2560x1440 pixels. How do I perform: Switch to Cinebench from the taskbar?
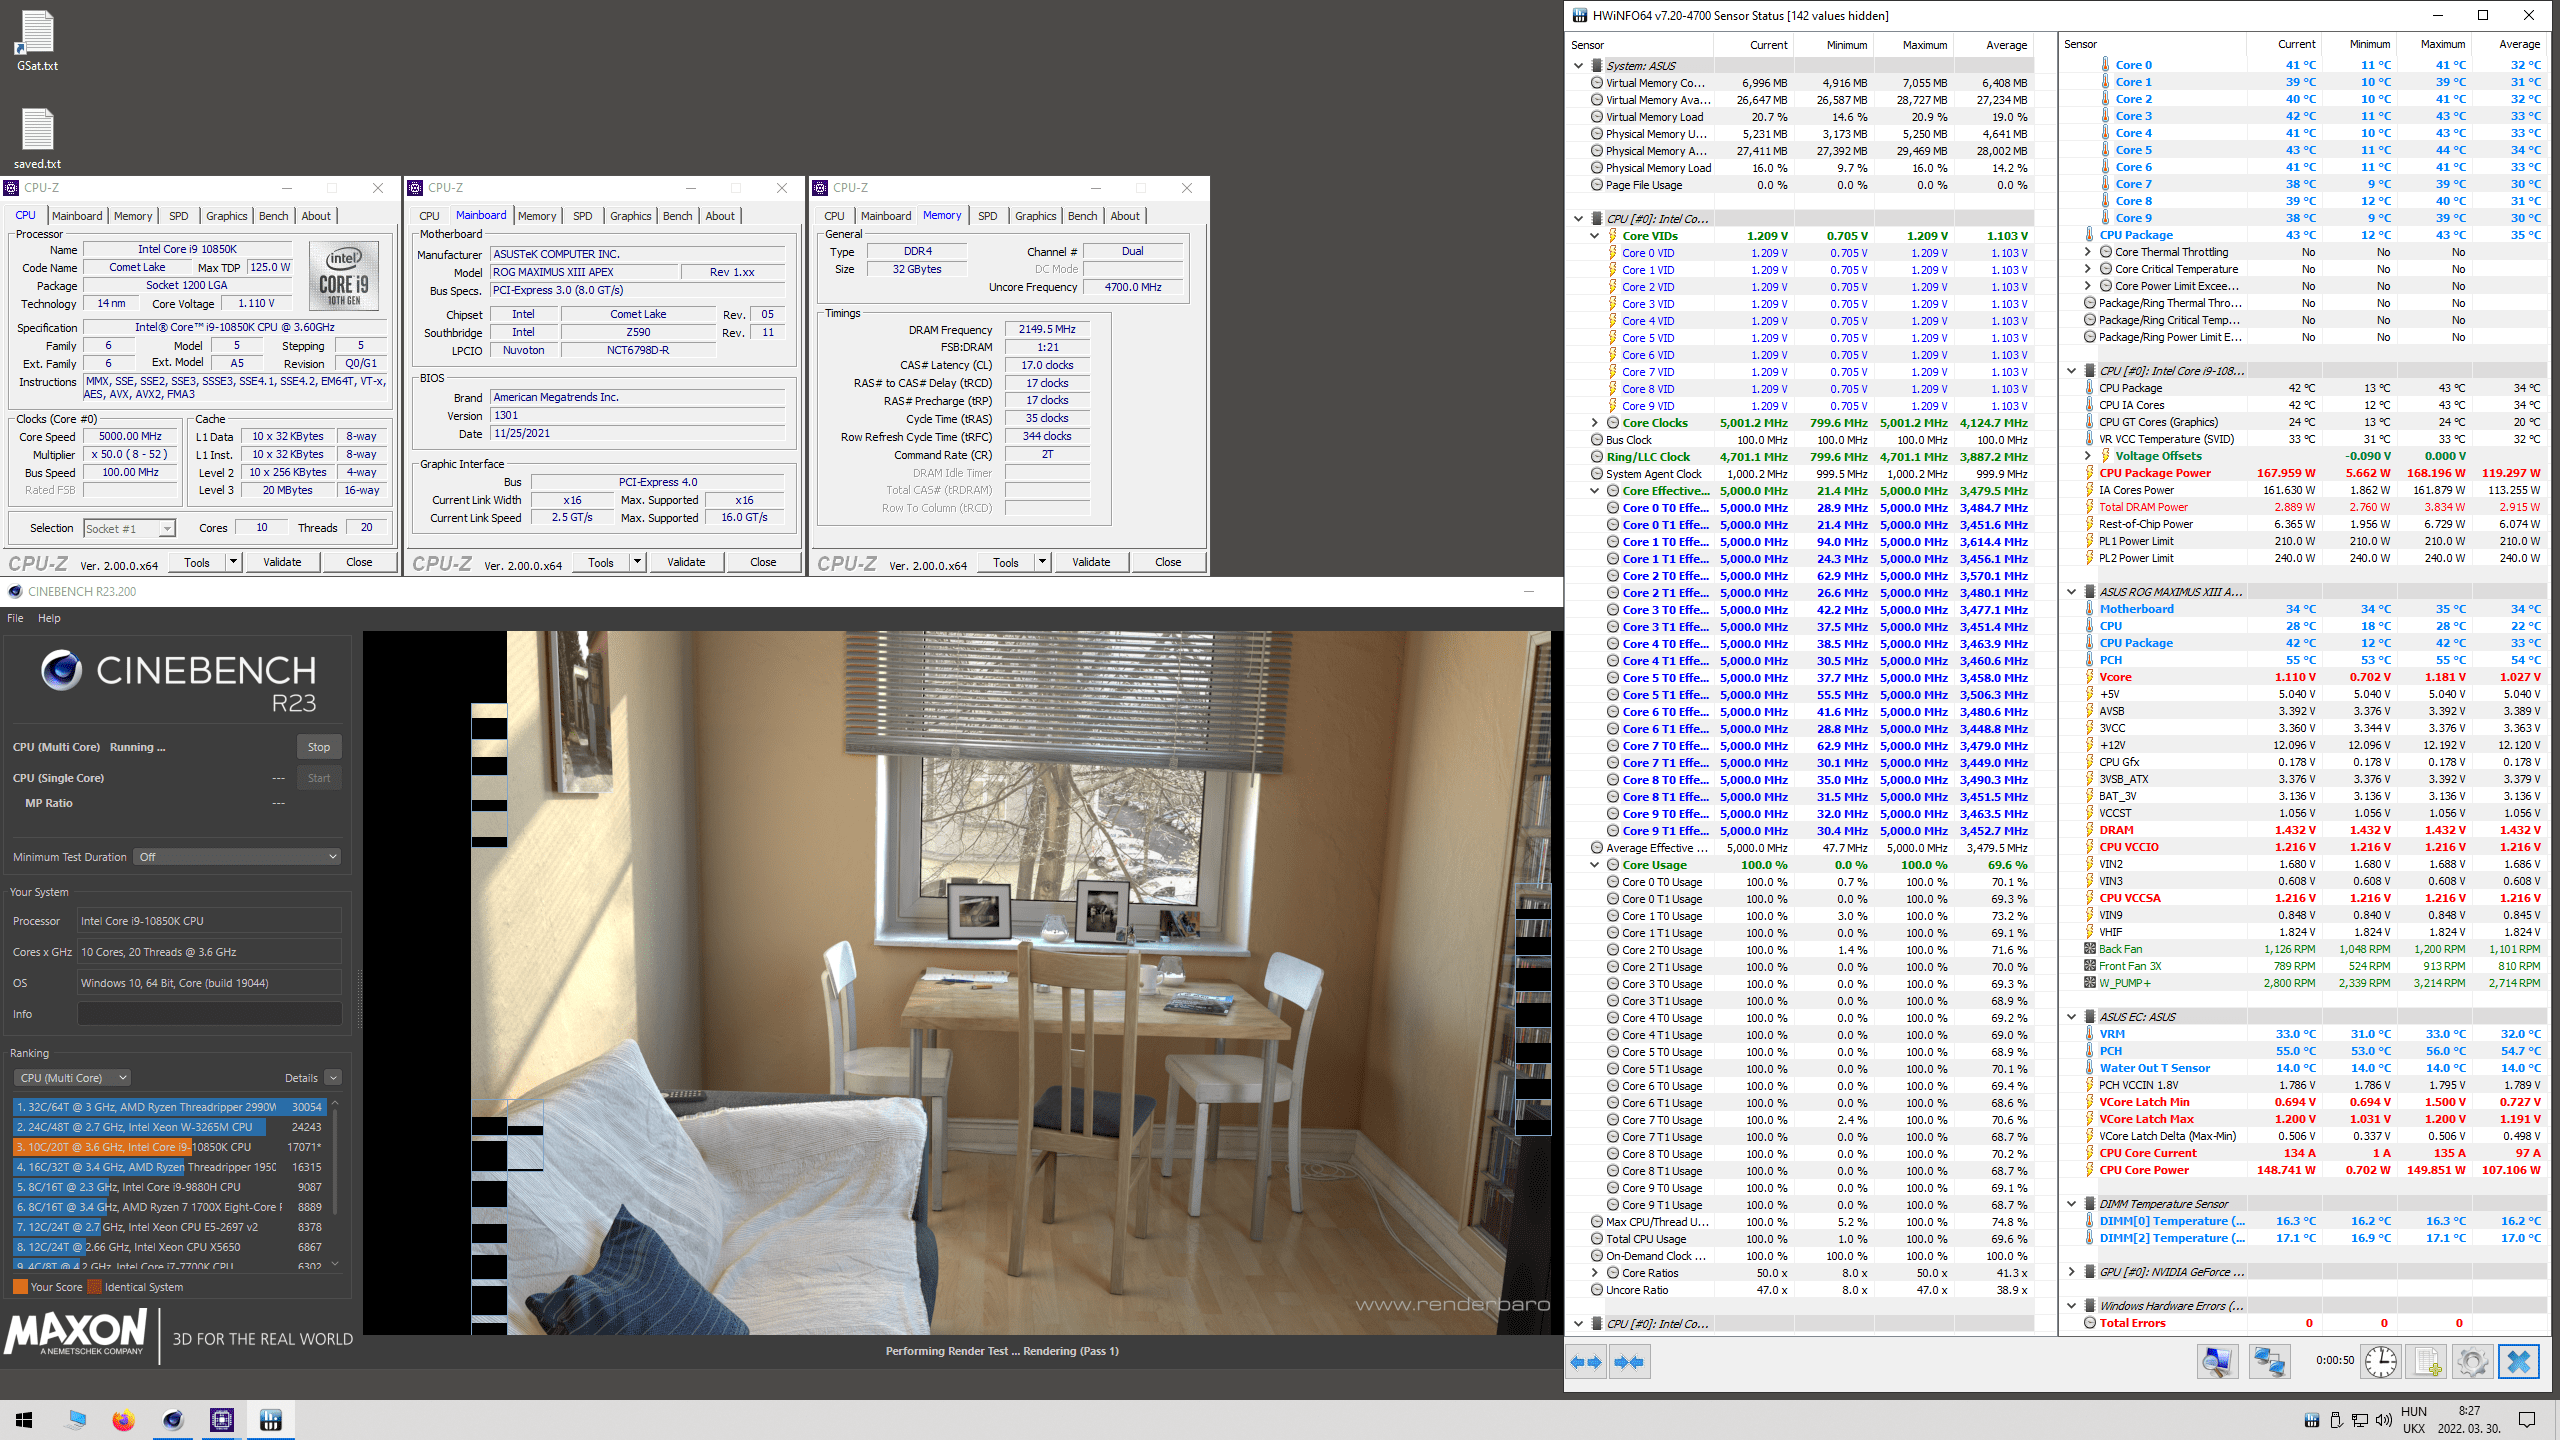coord(173,1420)
